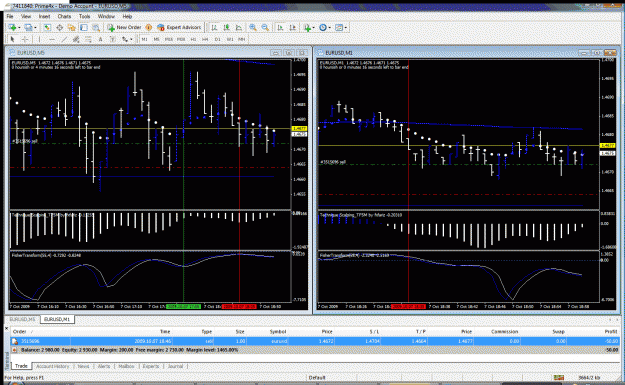Open the File menu
This screenshot has width=625, height=385.
10,16
